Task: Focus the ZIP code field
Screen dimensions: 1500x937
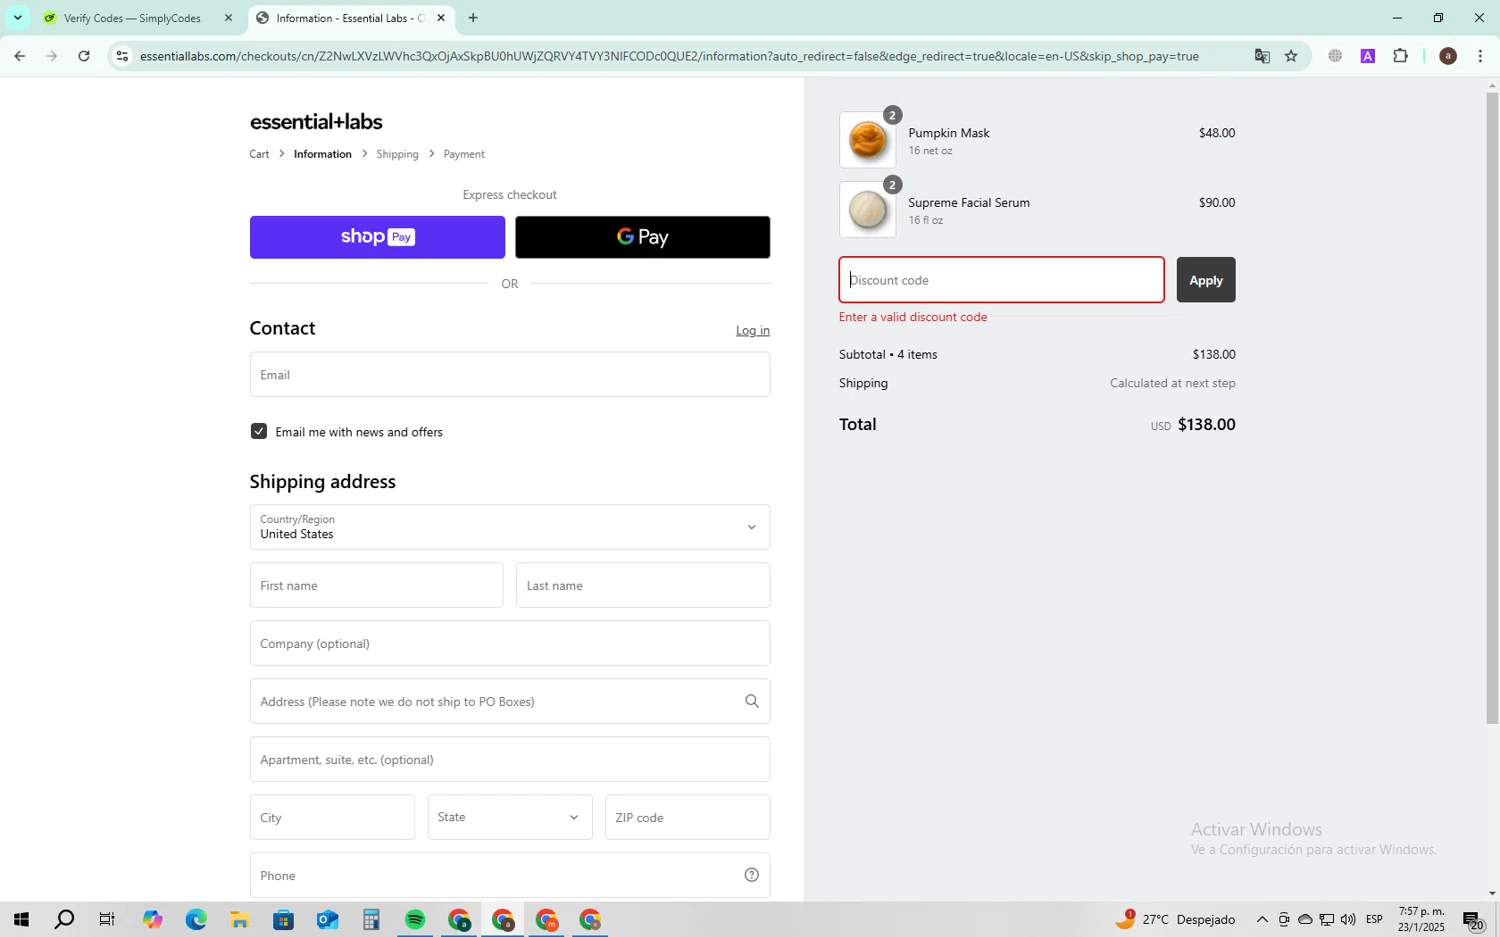Action: coord(687,817)
